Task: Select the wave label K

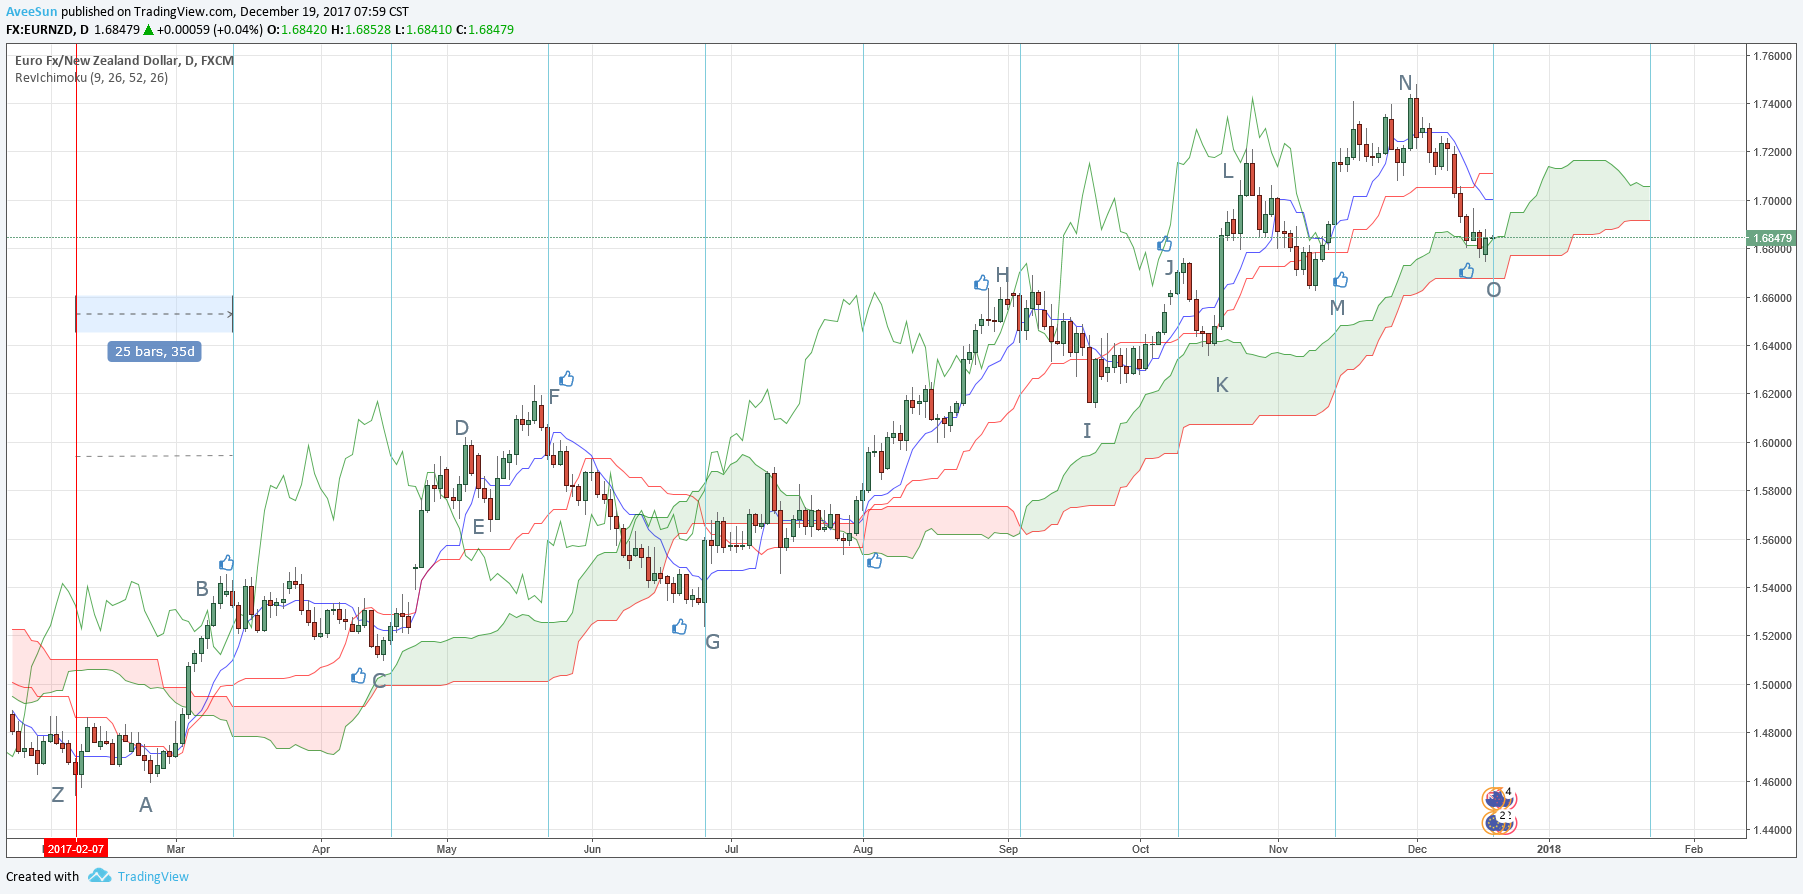Action: point(1222,385)
